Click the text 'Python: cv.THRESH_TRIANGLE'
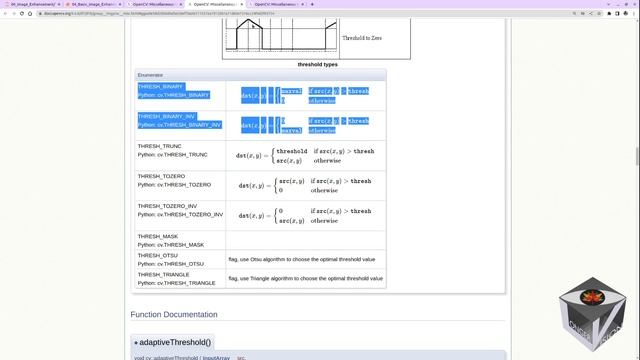The image size is (640, 360). pos(176,283)
